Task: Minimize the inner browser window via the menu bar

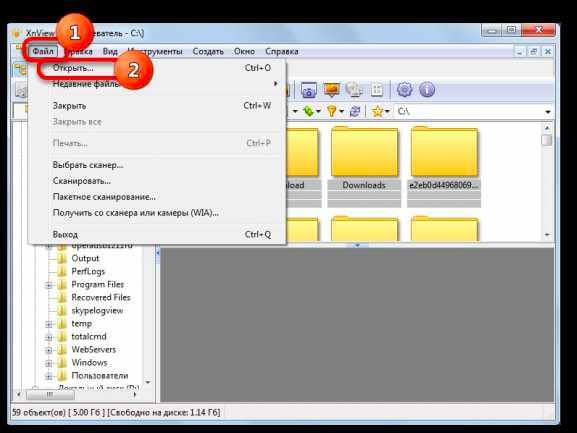Action: point(519,52)
